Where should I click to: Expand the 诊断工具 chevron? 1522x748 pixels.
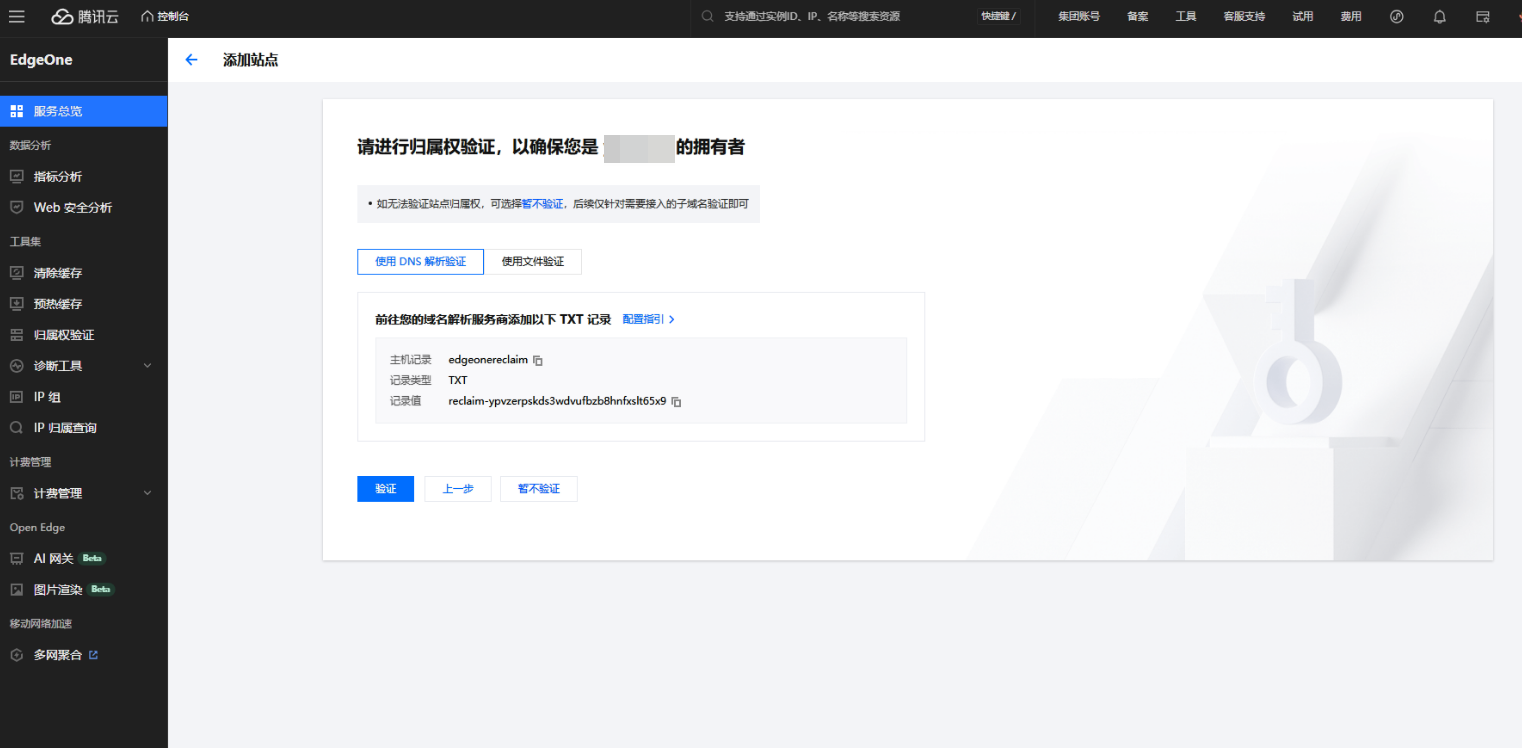pyautogui.click(x=147, y=366)
